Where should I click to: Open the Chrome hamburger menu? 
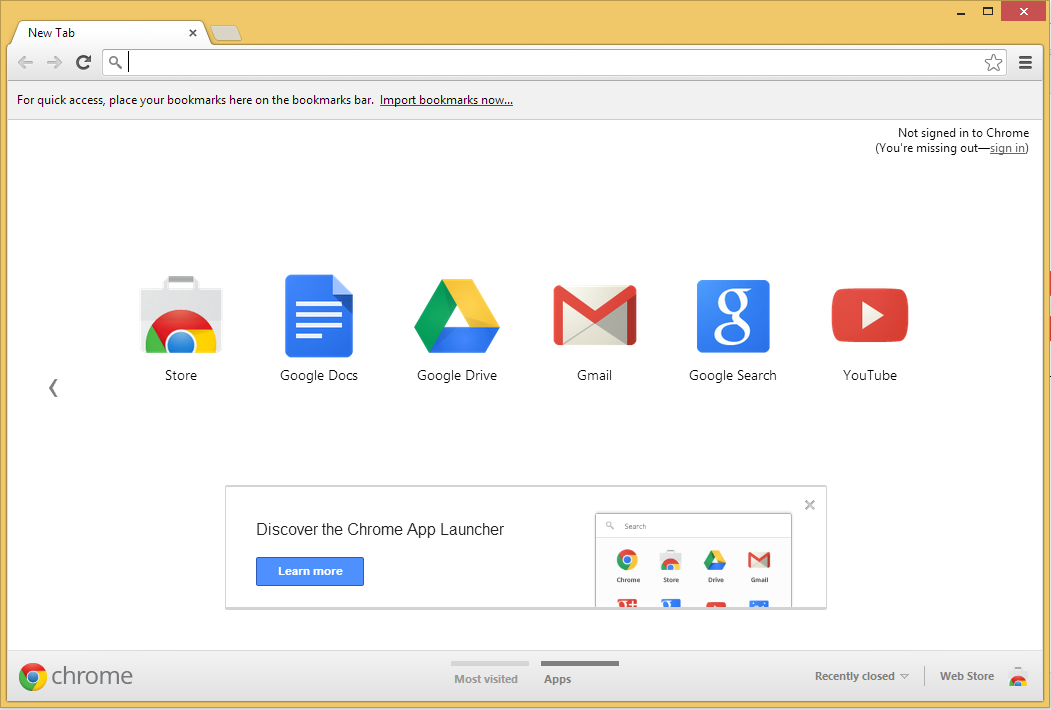pos(1025,62)
